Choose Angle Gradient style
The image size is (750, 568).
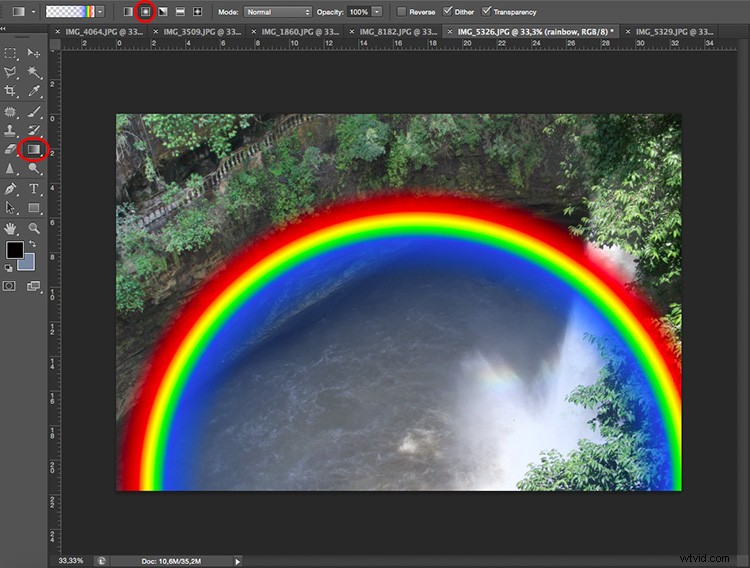tap(163, 11)
